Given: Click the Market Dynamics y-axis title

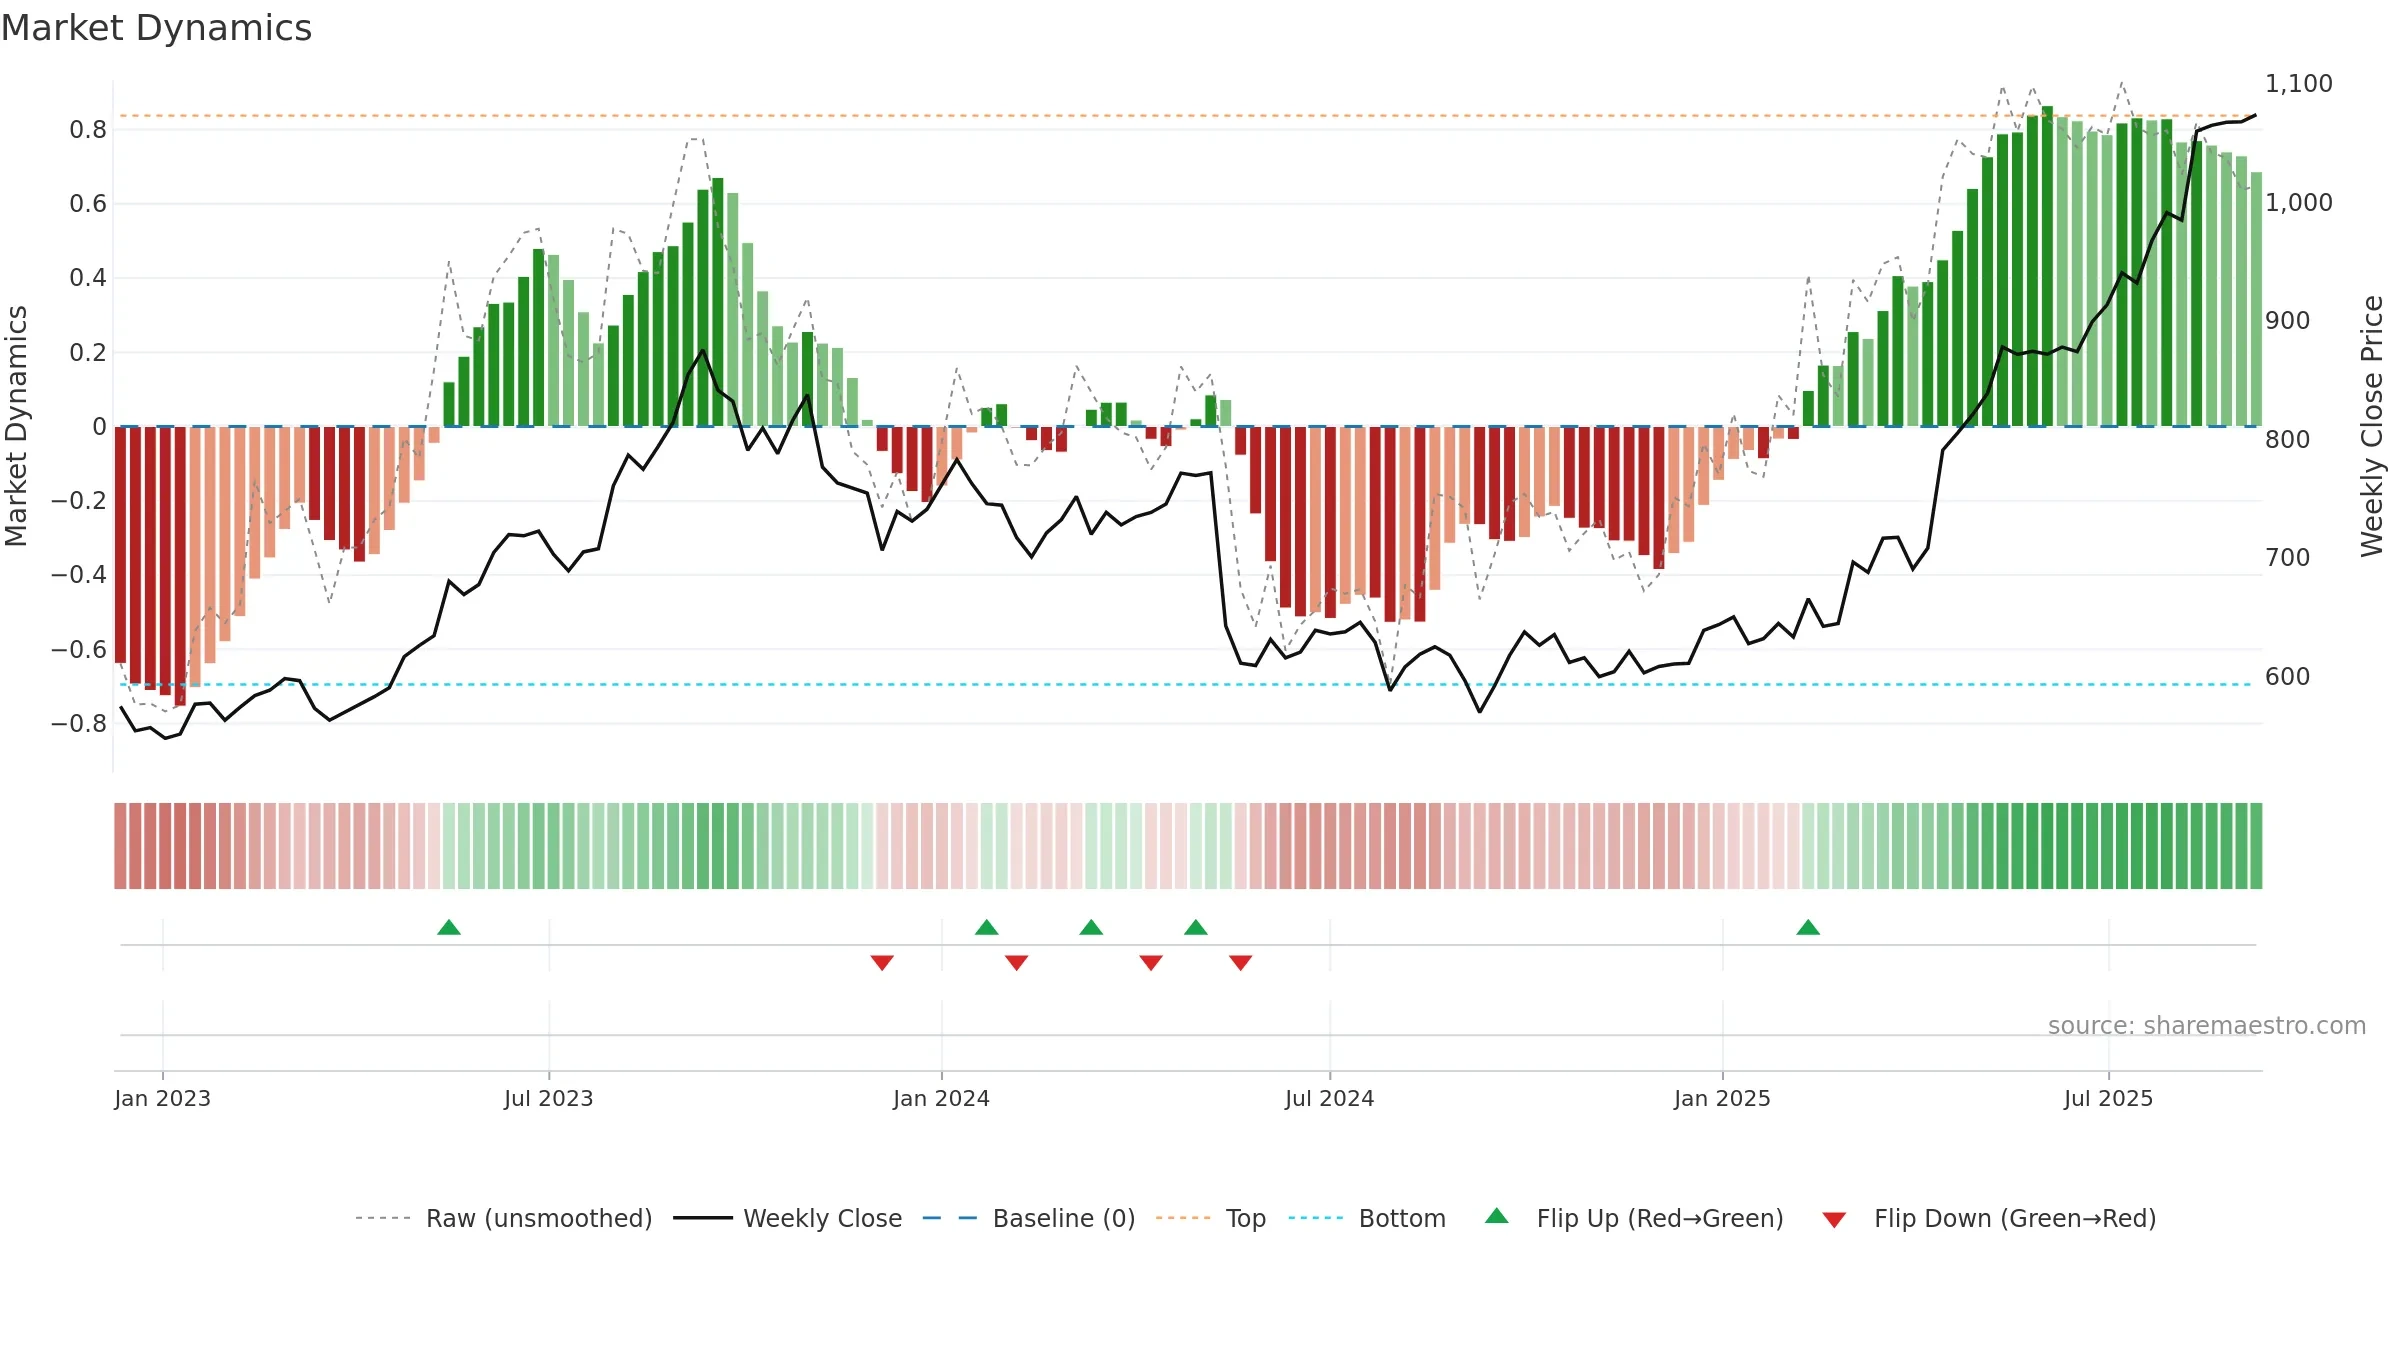Looking at the screenshot, I should 16,426.
